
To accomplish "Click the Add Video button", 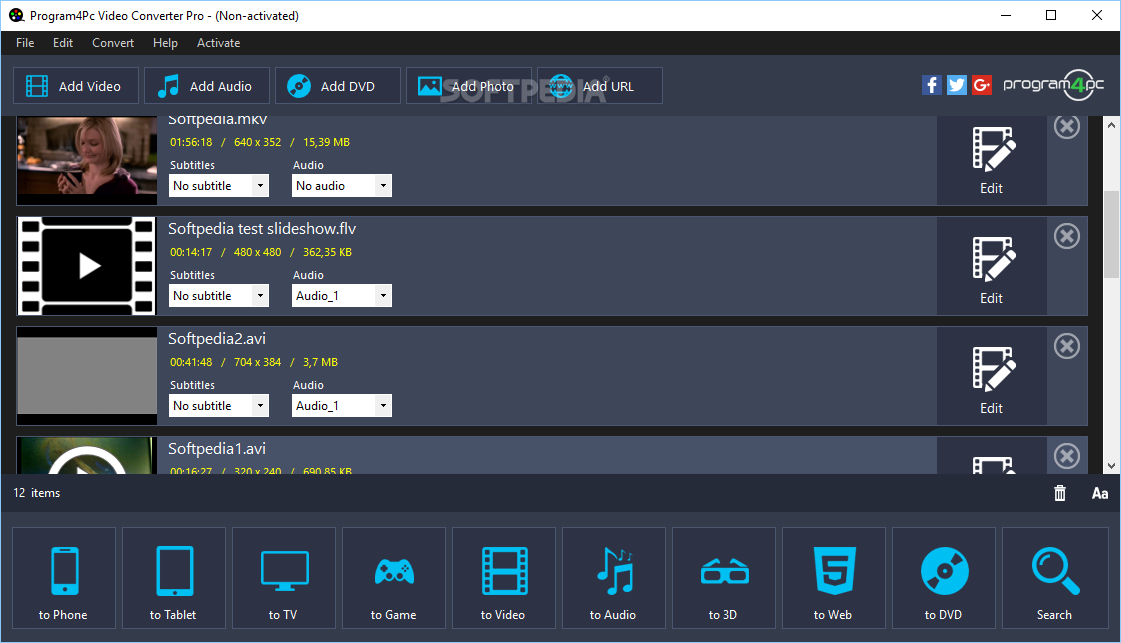I will 75,86.
